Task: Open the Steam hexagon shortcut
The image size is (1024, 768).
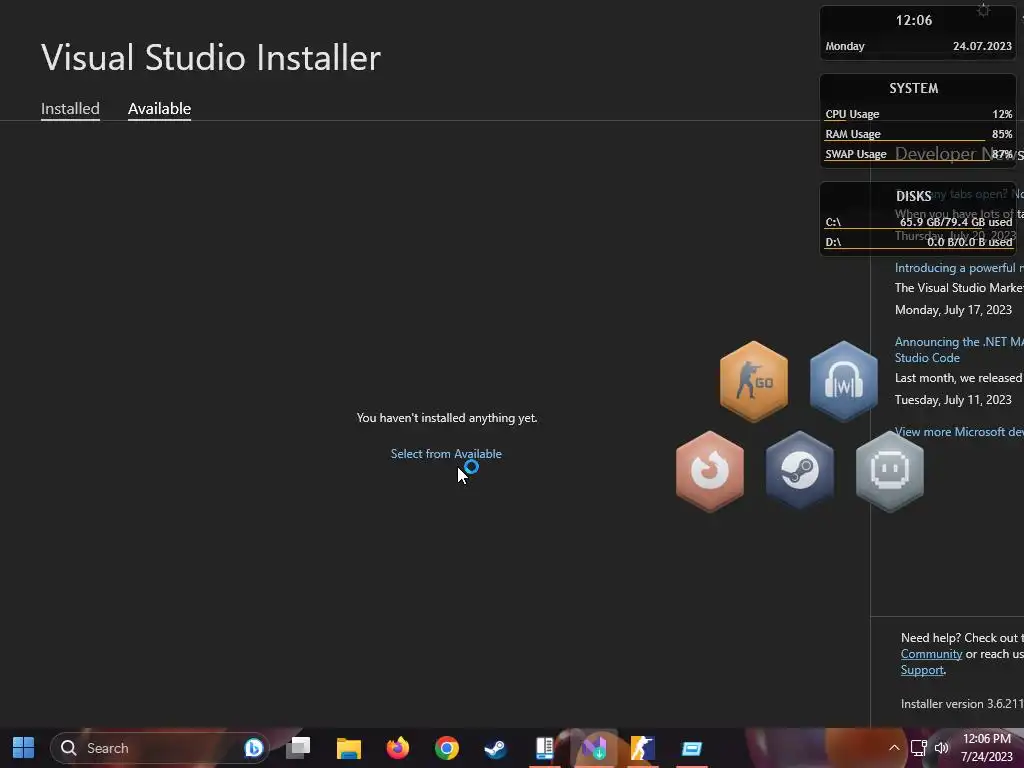Action: click(800, 471)
